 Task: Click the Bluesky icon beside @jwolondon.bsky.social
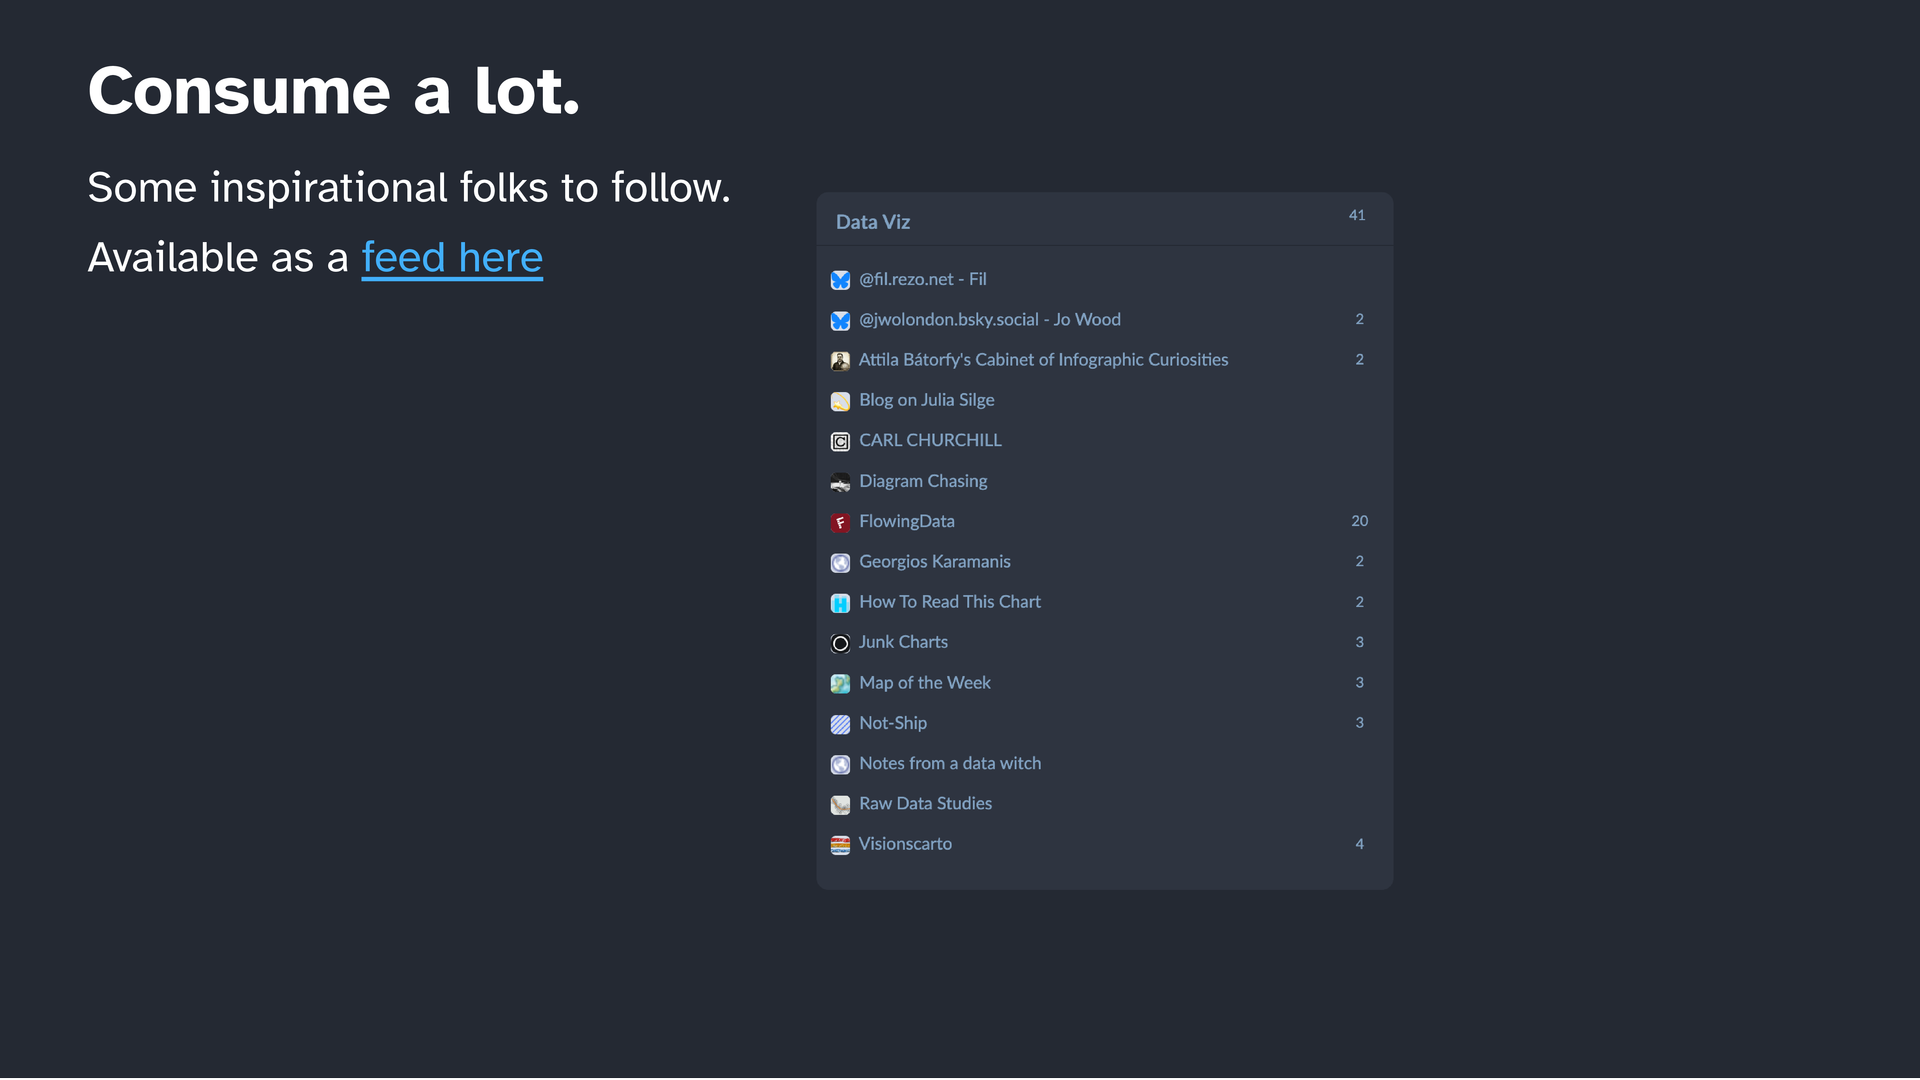click(840, 320)
